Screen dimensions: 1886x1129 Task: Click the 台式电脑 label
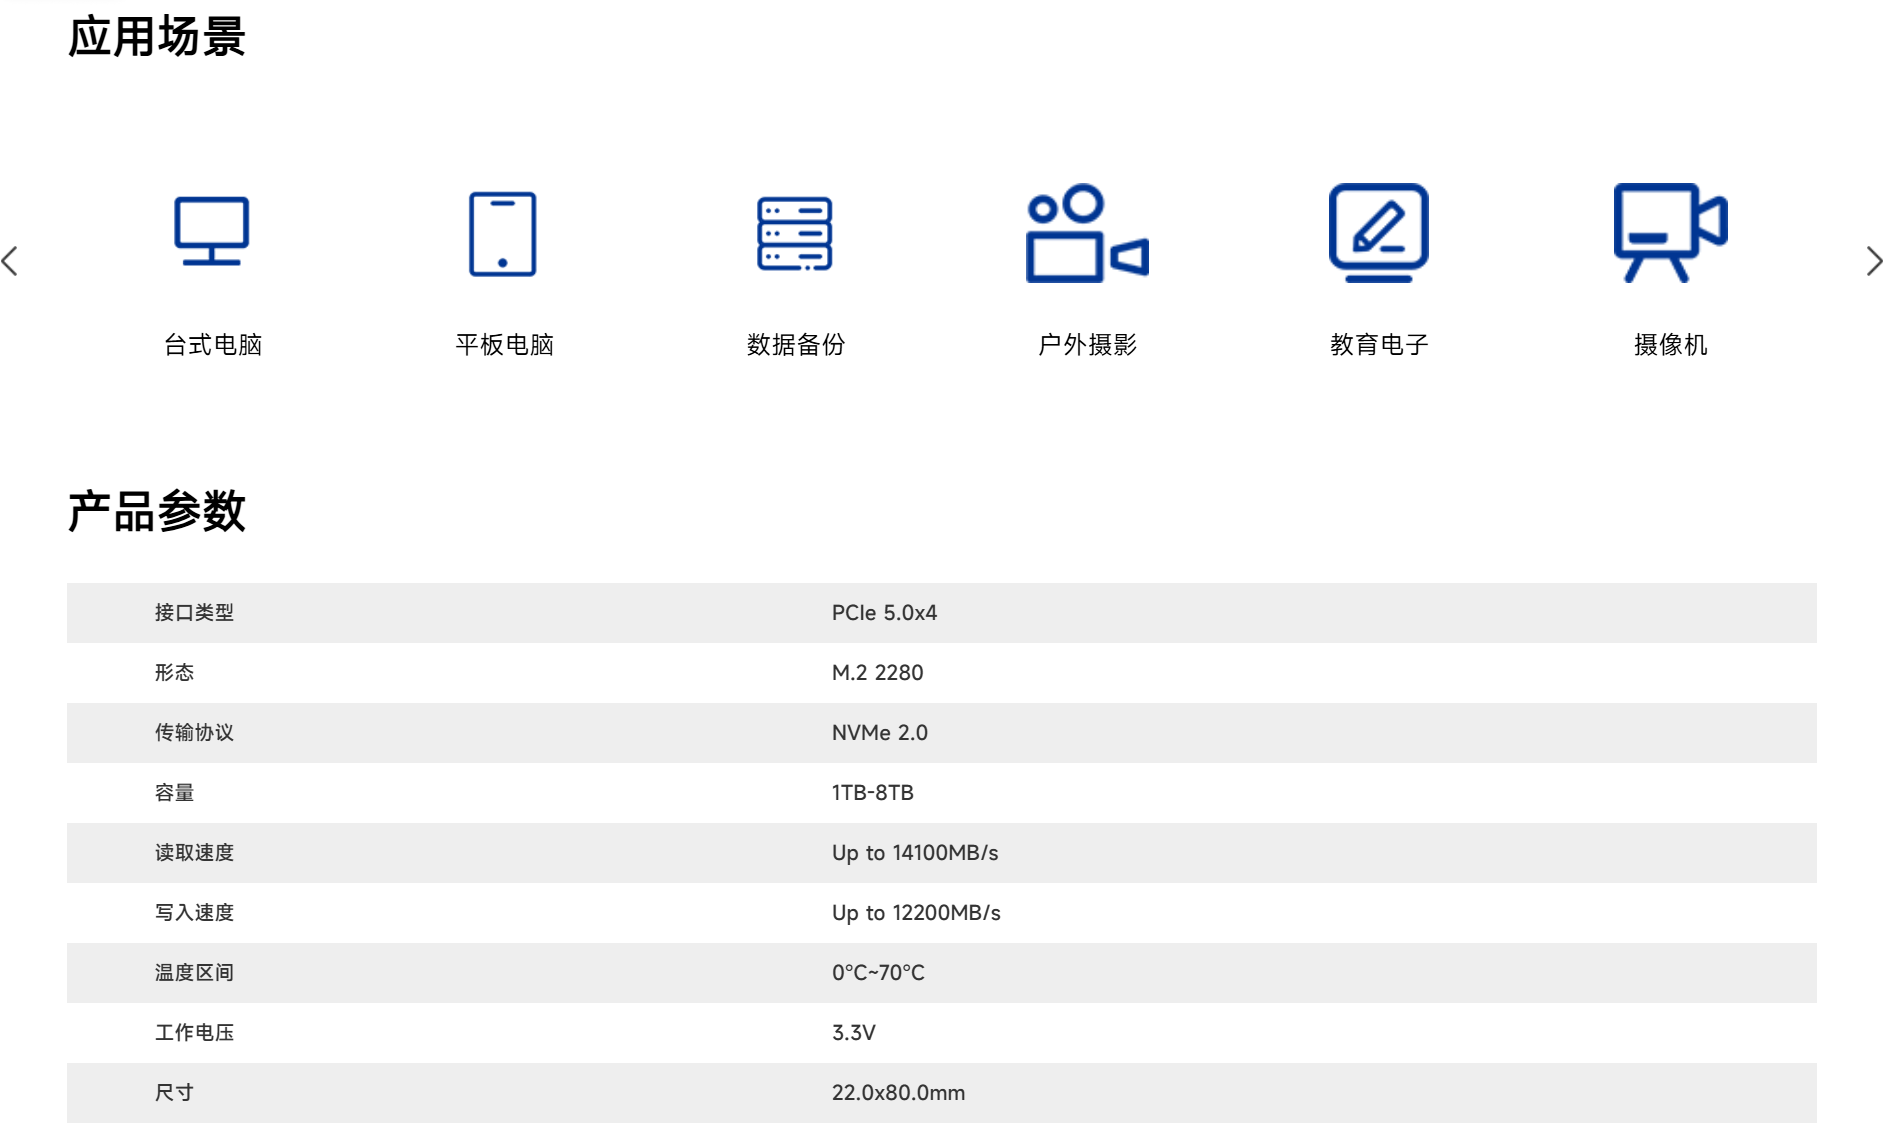tap(213, 345)
